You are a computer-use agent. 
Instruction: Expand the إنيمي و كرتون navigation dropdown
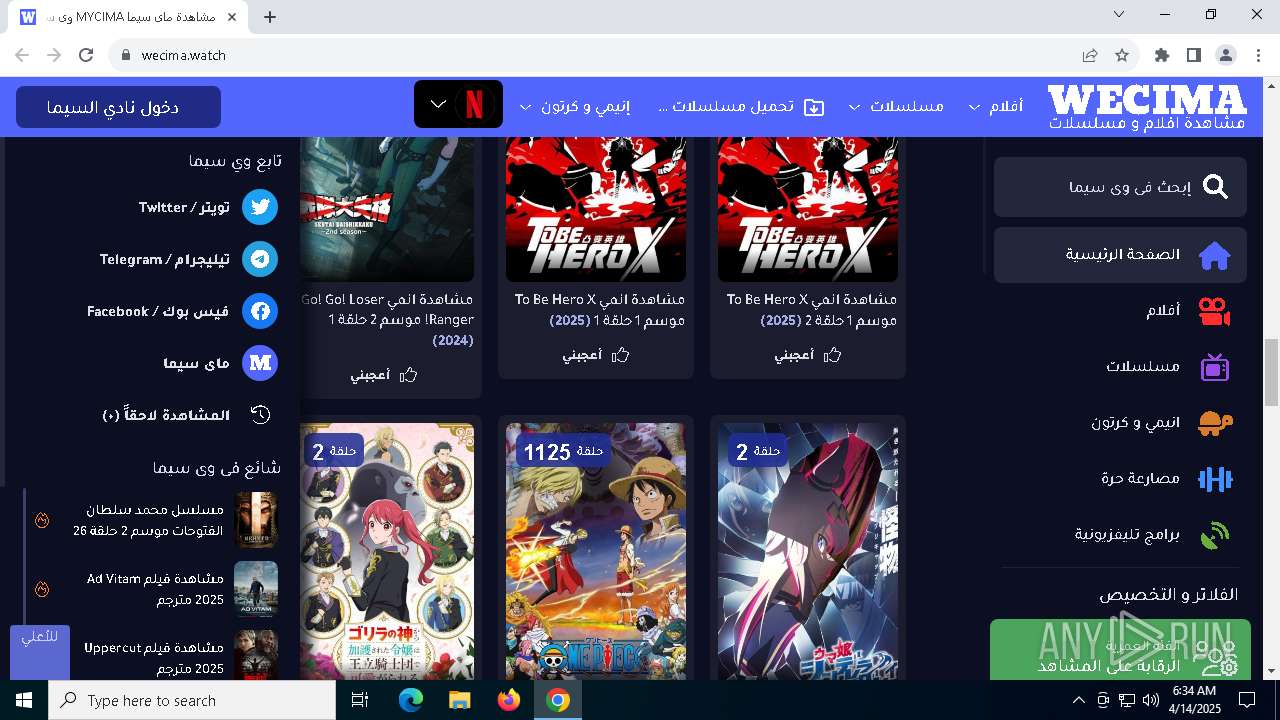click(x=526, y=107)
